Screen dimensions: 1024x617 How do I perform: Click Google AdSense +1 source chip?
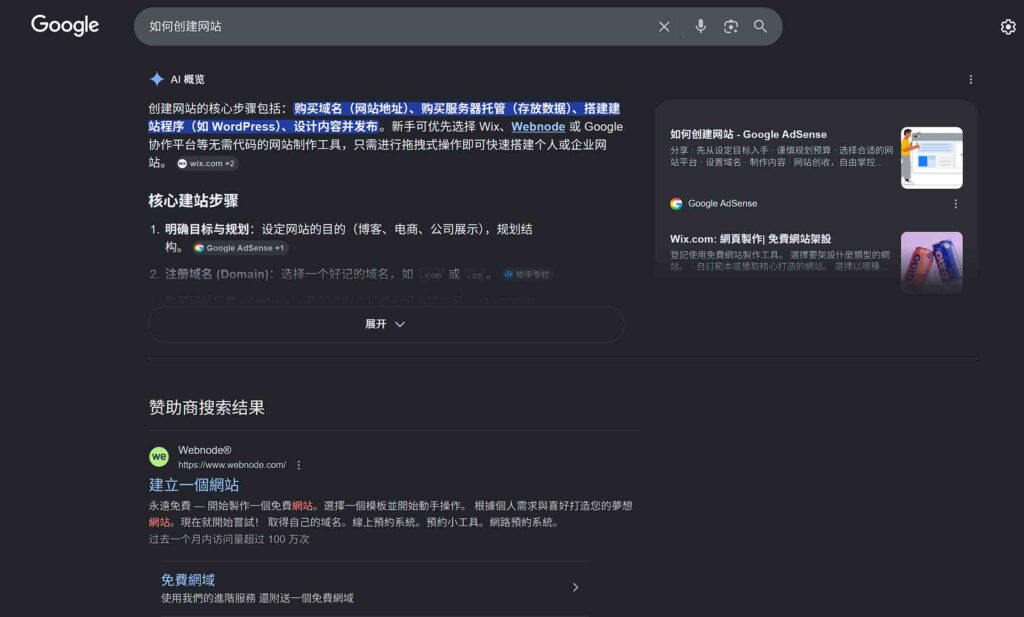click(x=240, y=248)
